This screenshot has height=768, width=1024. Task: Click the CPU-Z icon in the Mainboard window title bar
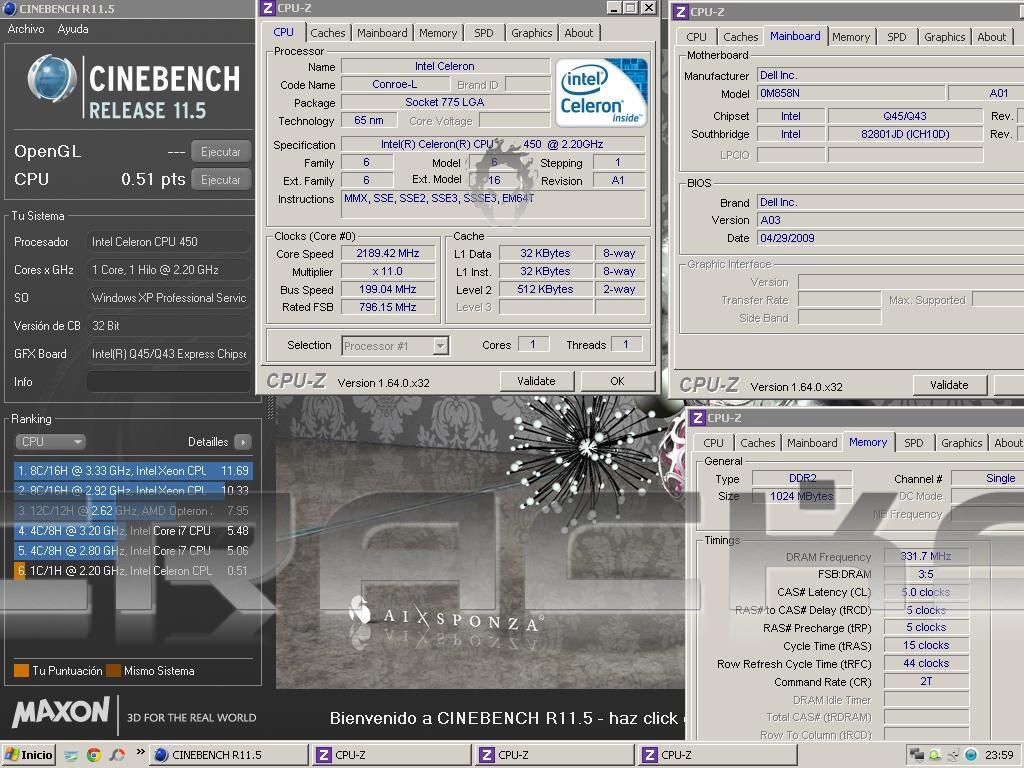681,12
